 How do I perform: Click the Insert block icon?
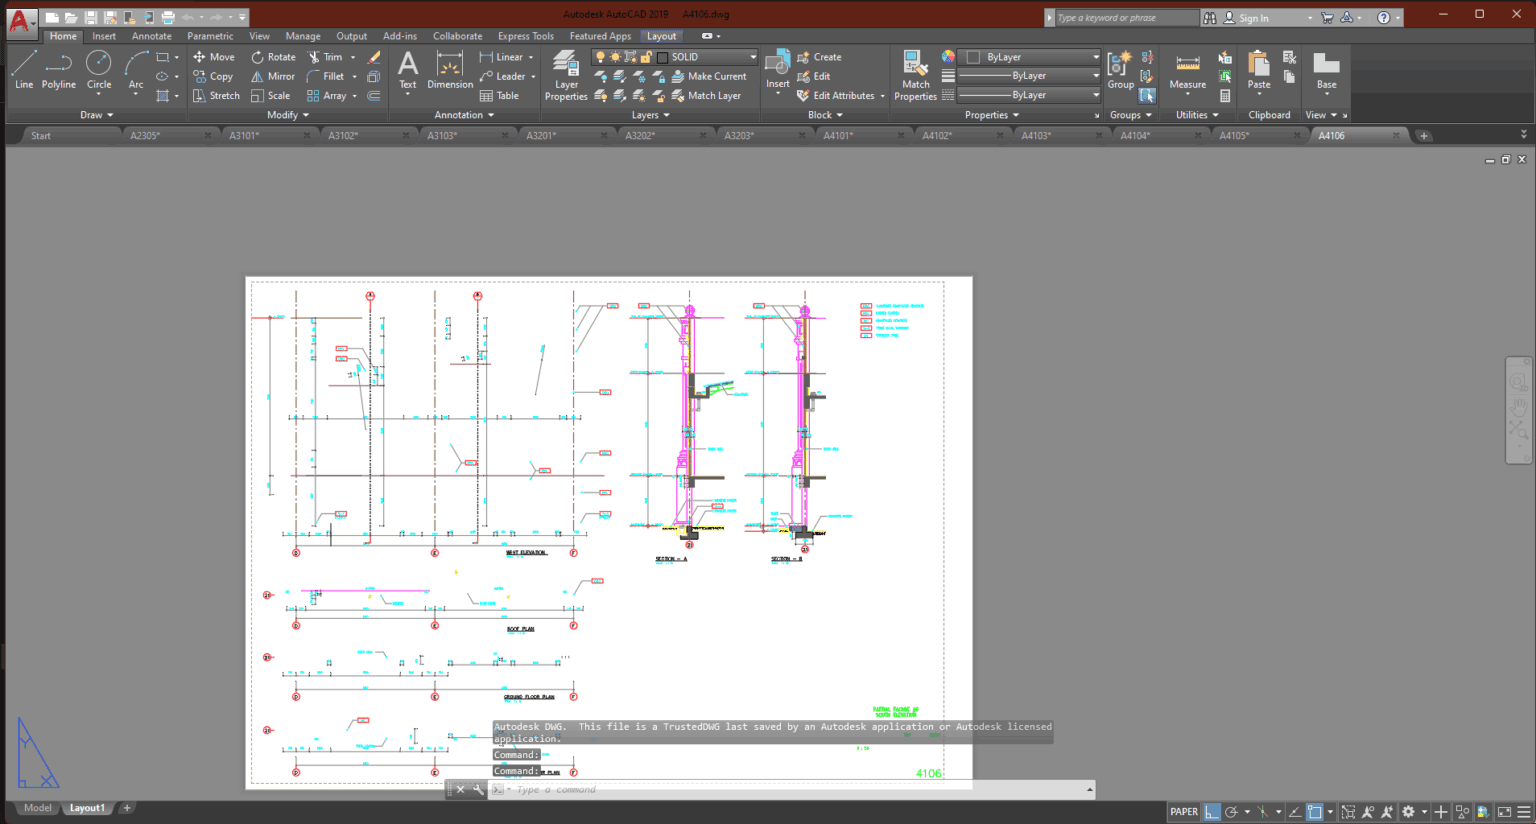pyautogui.click(x=777, y=65)
